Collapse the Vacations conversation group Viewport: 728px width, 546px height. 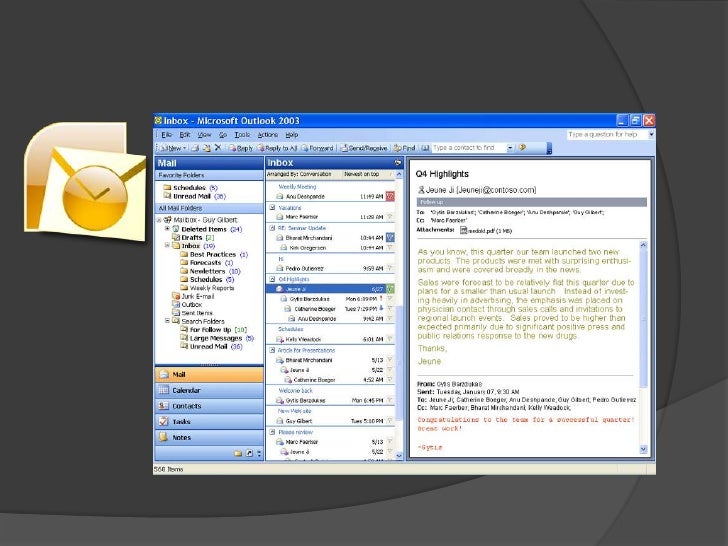pos(273,208)
